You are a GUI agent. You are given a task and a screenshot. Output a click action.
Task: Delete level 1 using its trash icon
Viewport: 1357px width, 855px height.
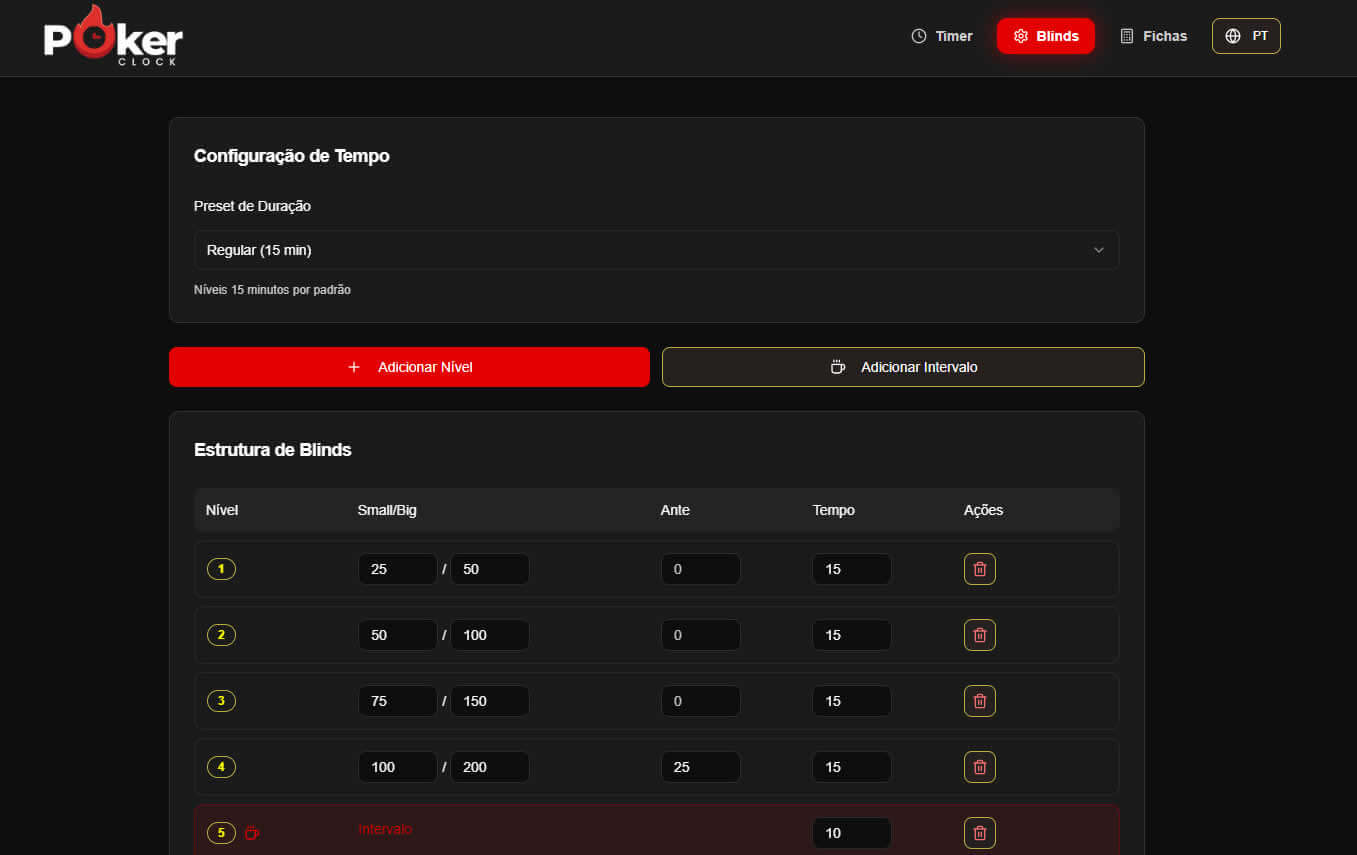[x=979, y=569]
